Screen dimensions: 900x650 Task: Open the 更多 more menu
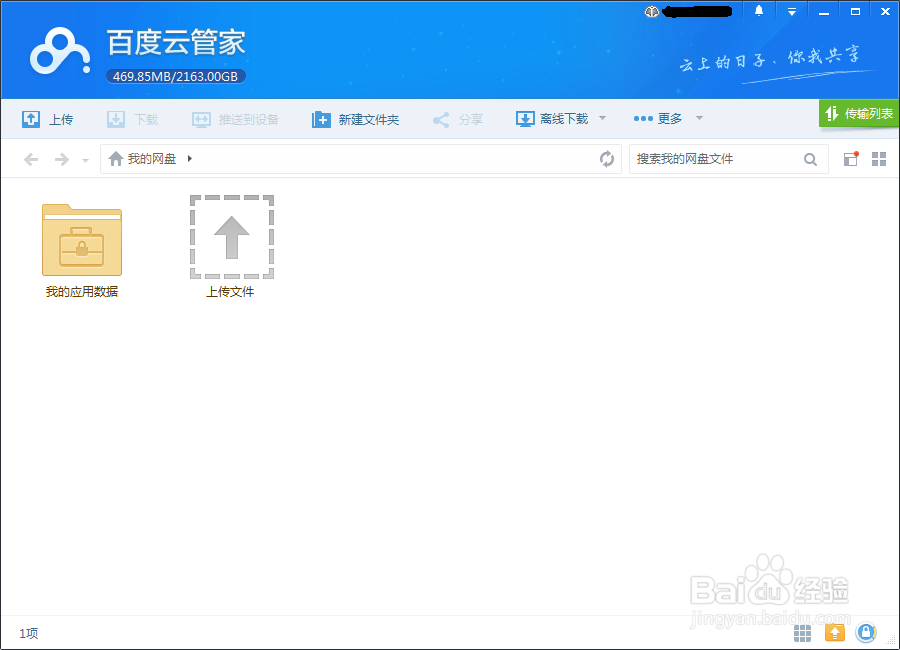[658, 118]
